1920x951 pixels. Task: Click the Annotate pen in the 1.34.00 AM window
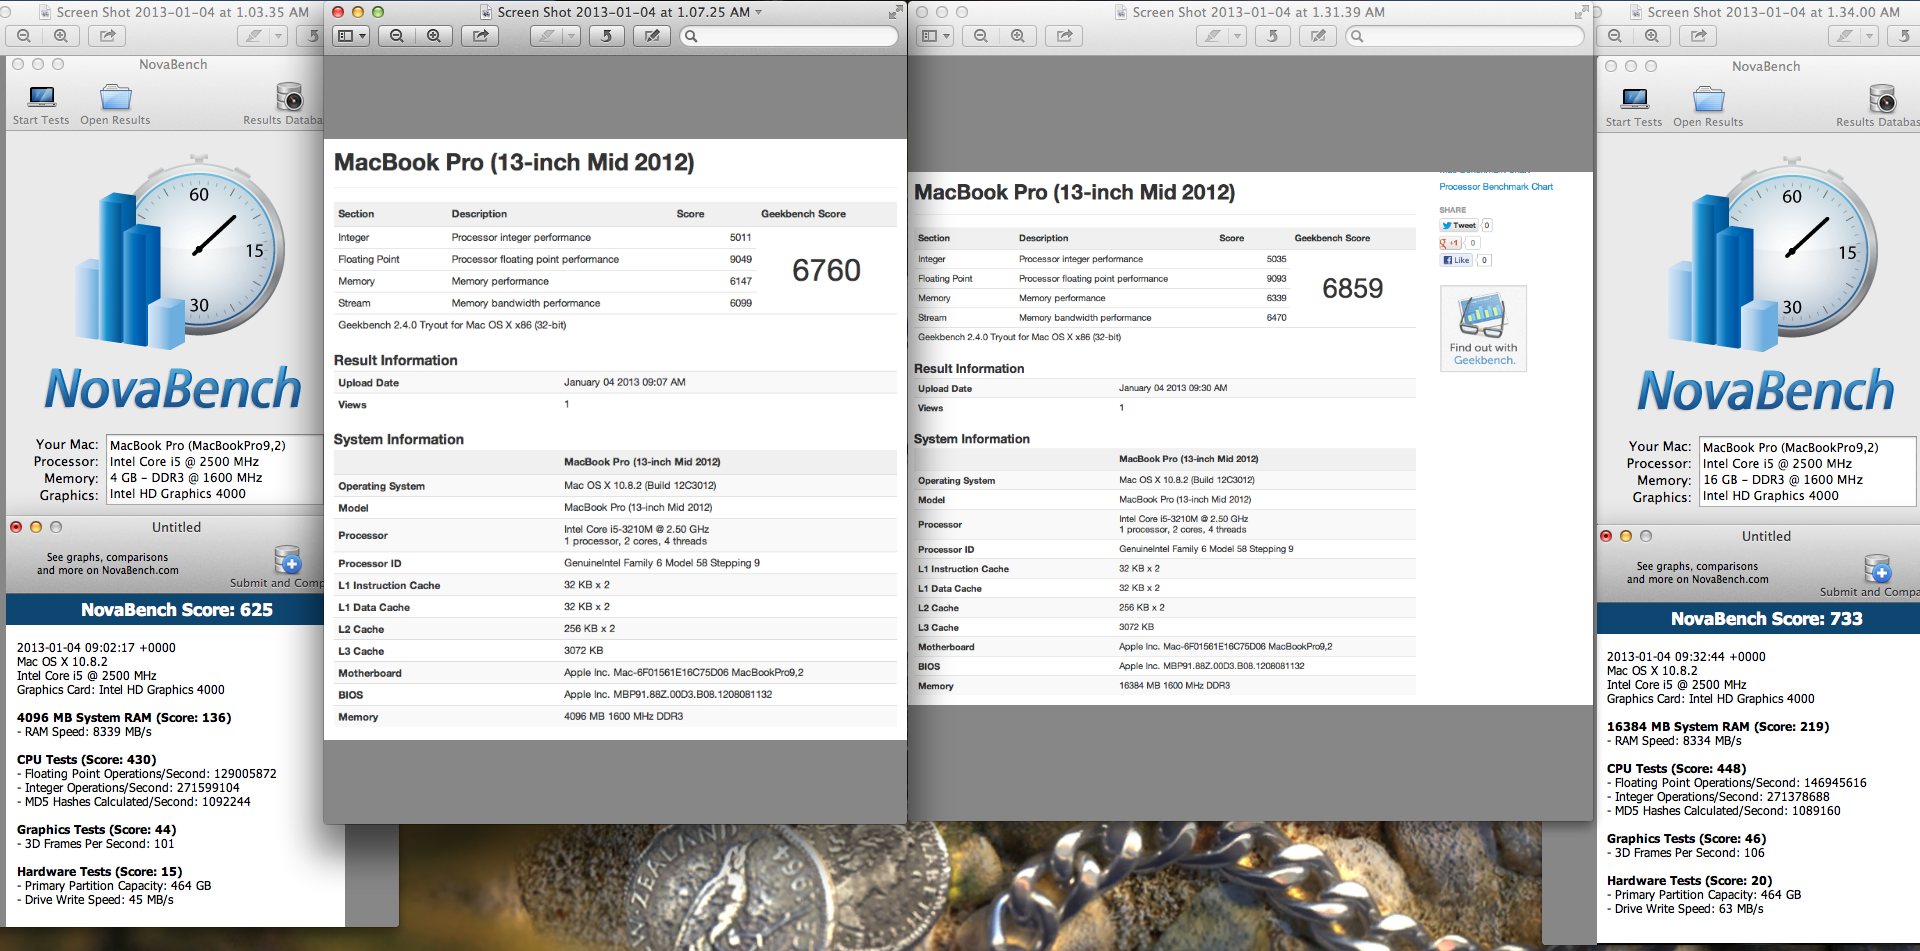1845,36
